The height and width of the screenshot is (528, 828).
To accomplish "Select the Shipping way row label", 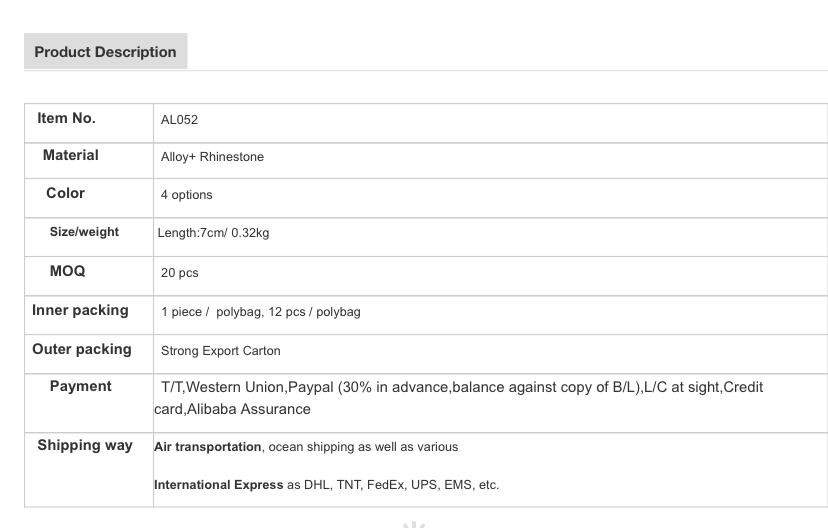I will pos(85,446).
